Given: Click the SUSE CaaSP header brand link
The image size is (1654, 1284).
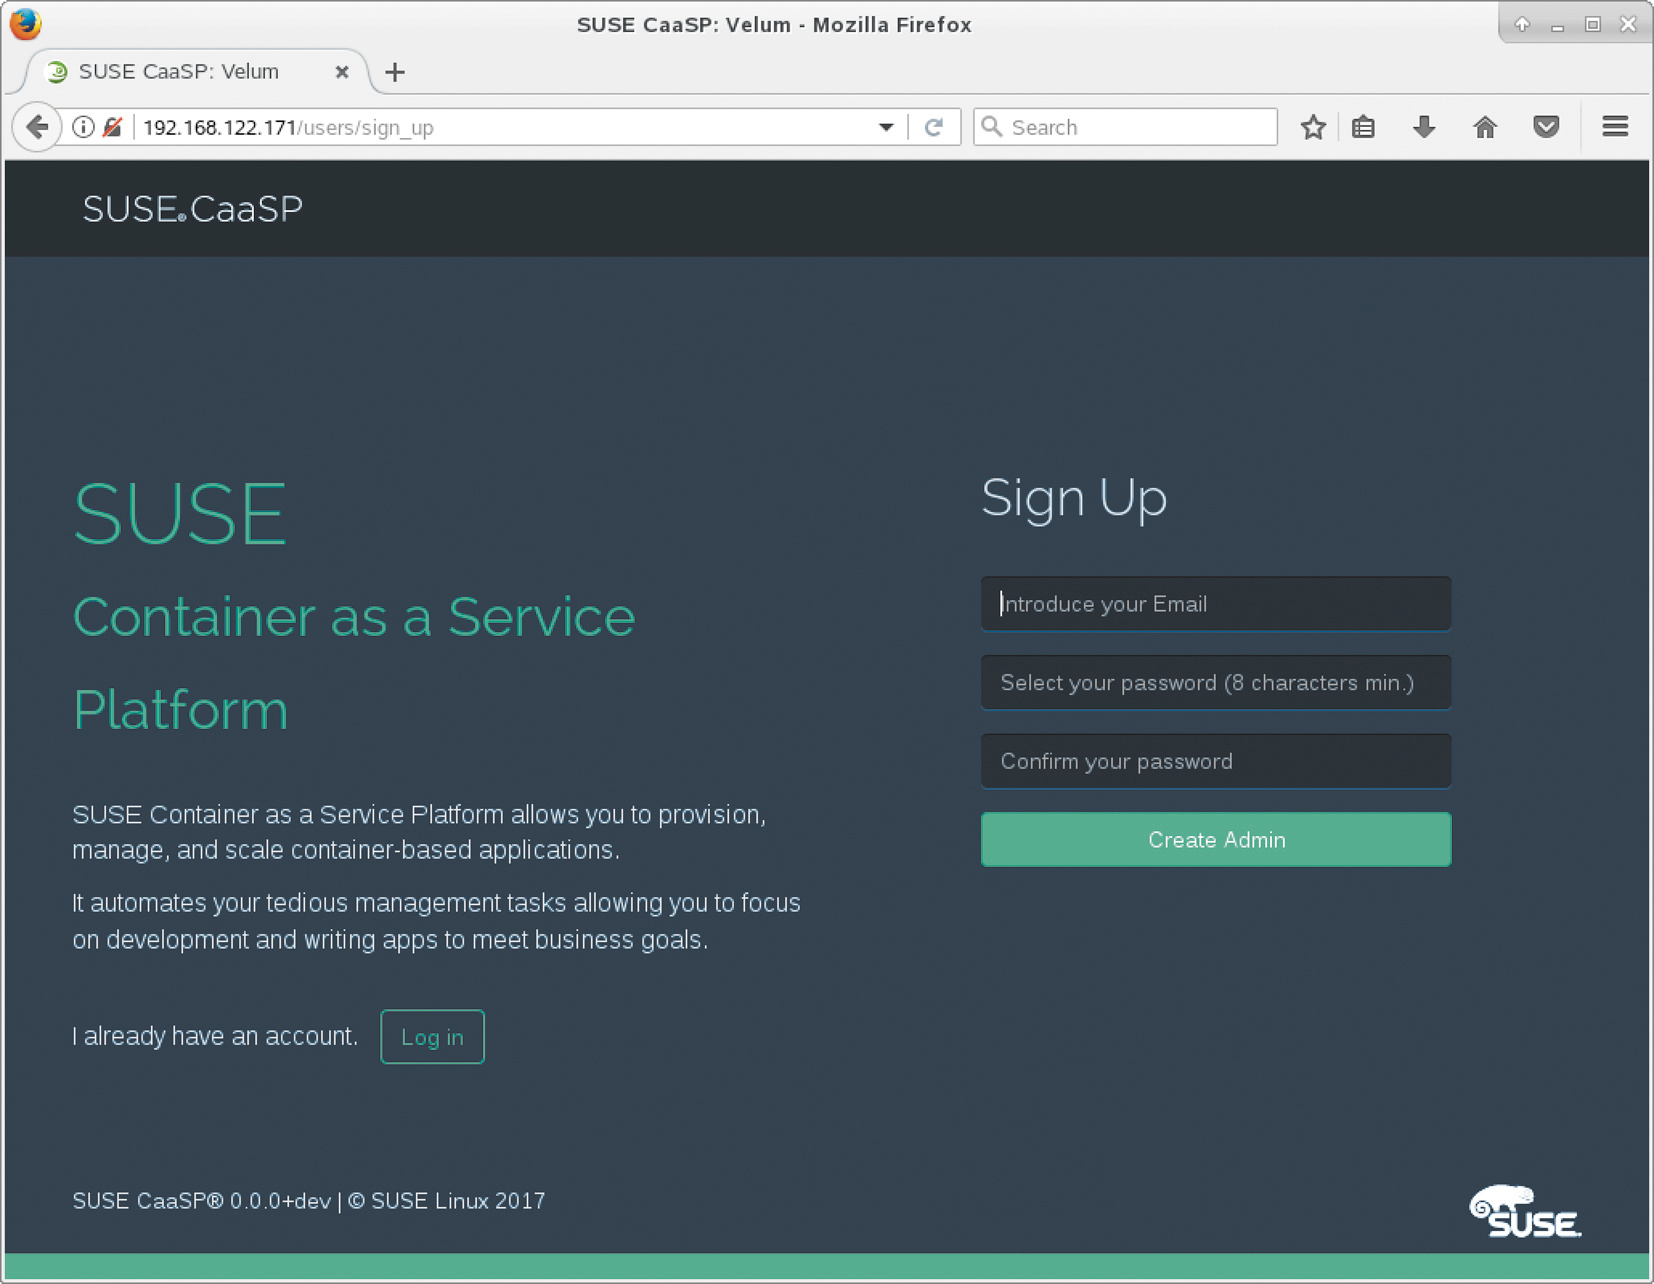Looking at the screenshot, I should [x=192, y=208].
